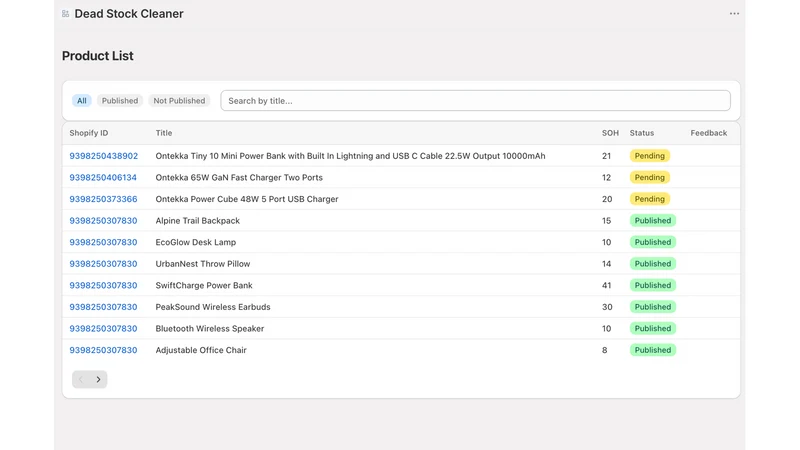Viewport: 800px width, 450px height.
Task: Open the ID link in UrbanNest Throw Pillow row
Action: 103,264
